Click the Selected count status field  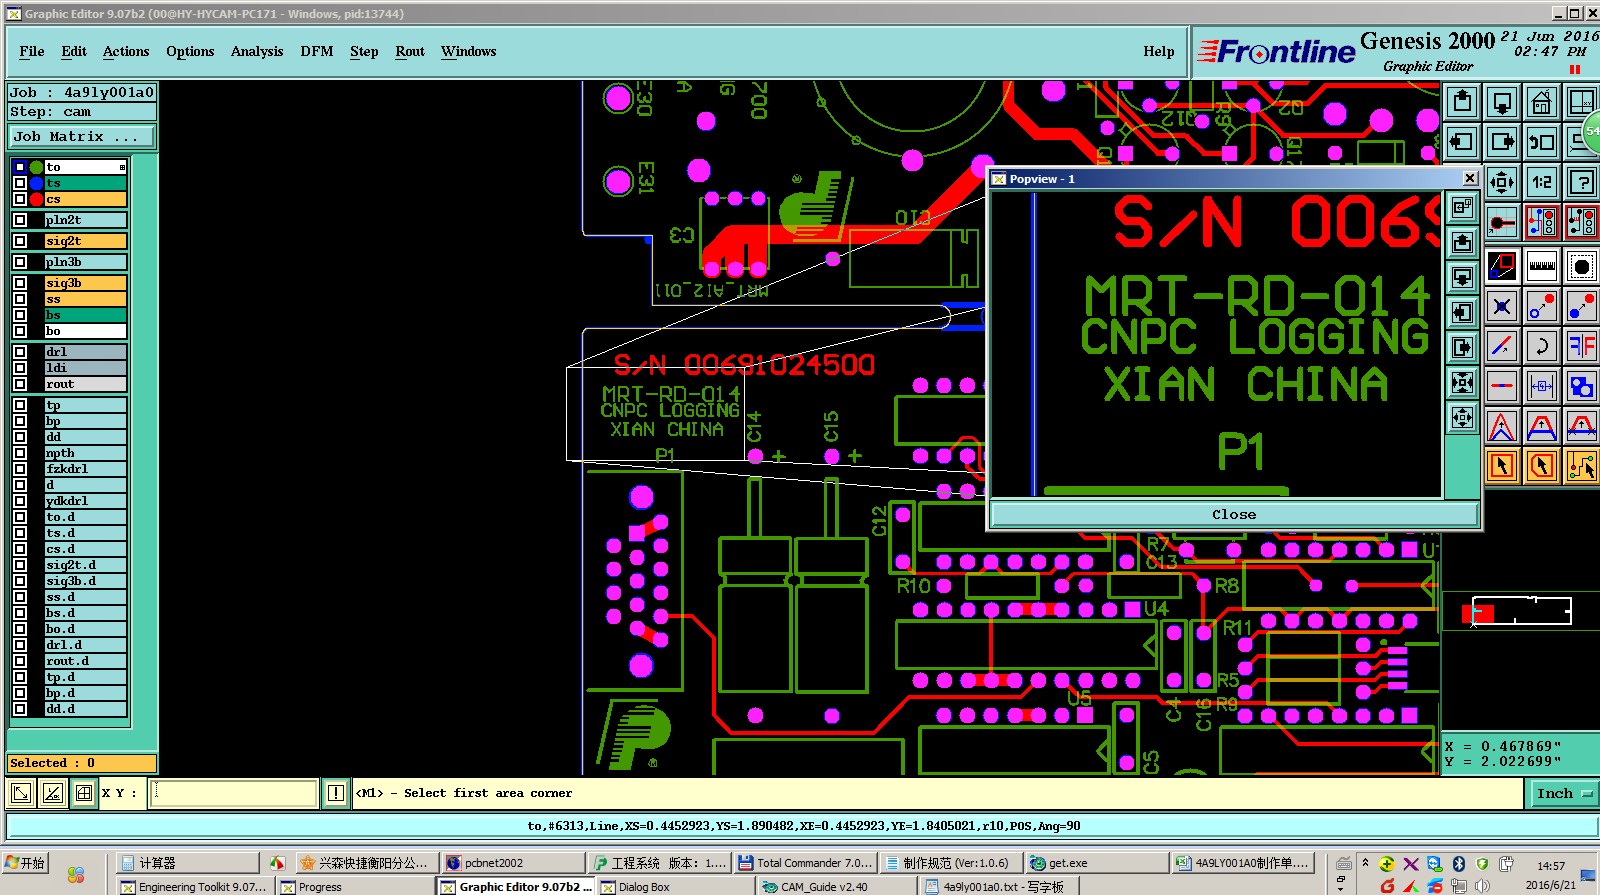(82, 763)
